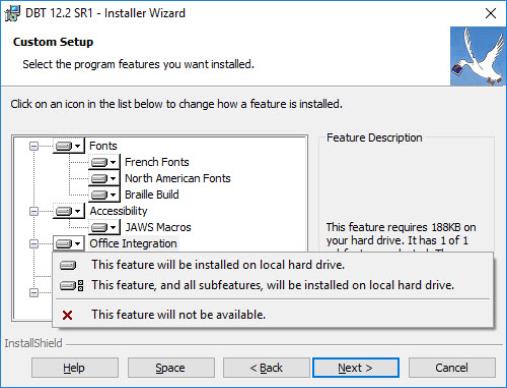The image size is (507, 388).
Task: Select the Office Integration tree item
Action: pyautogui.click(x=133, y=244)
